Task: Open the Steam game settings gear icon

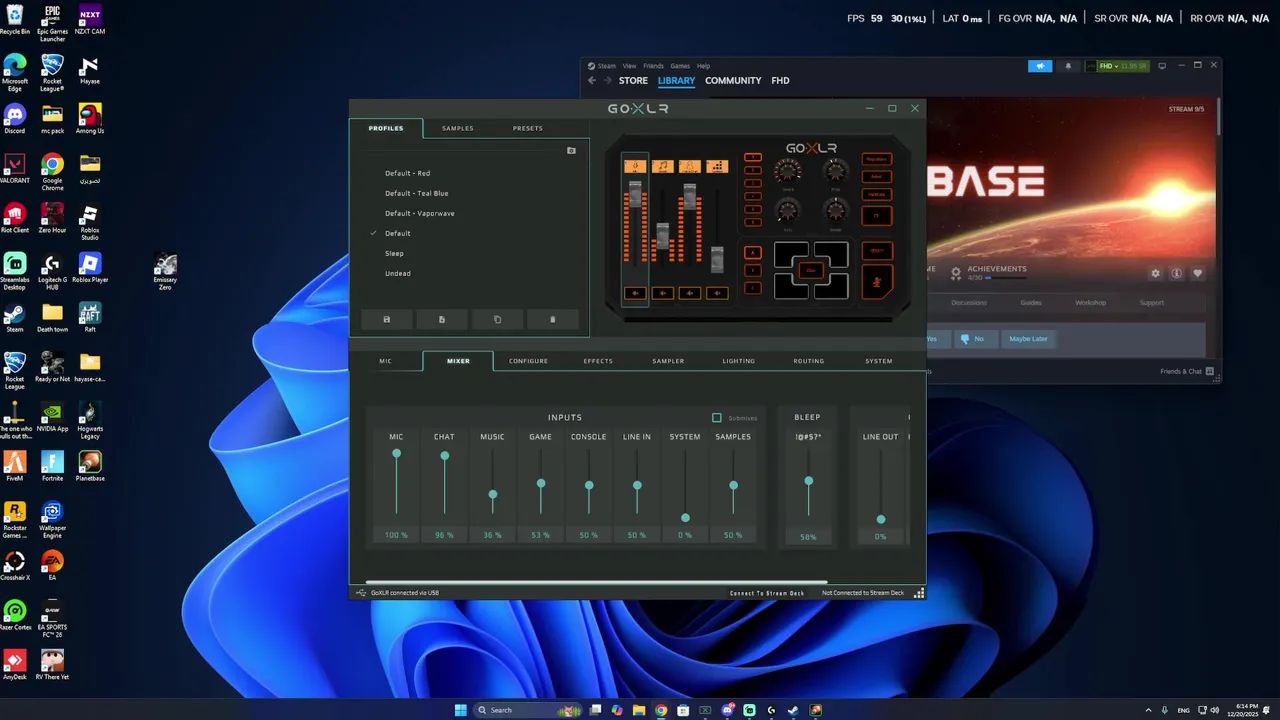Action: 1156,273
